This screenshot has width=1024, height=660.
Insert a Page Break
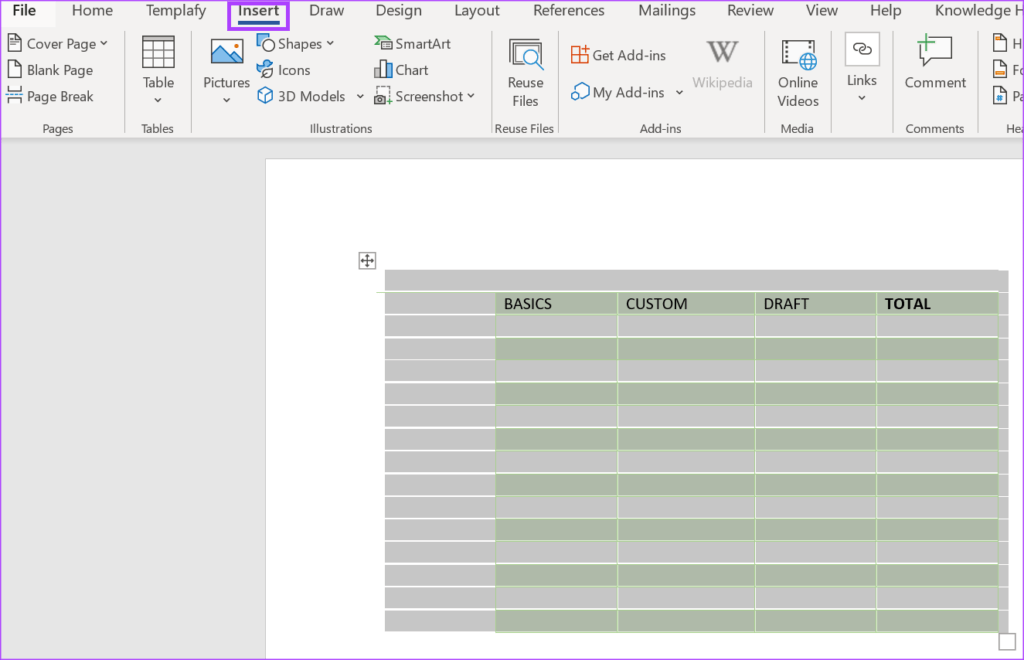coord(60,96)
